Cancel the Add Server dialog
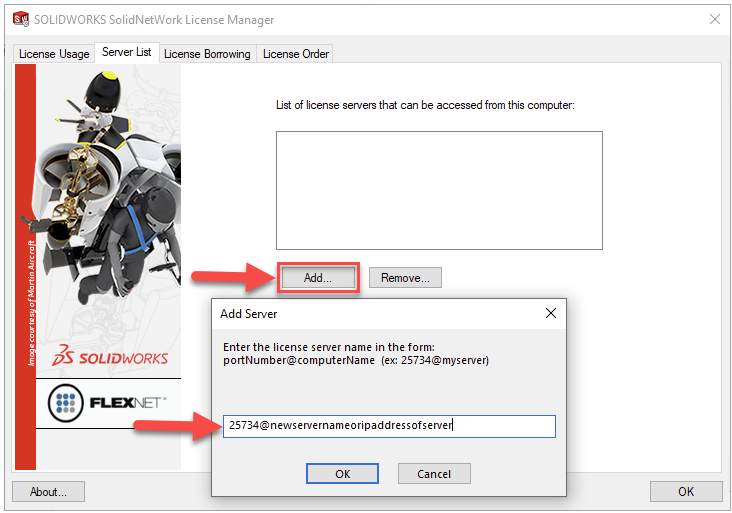 pyautogui.click(x=434, y=473)
